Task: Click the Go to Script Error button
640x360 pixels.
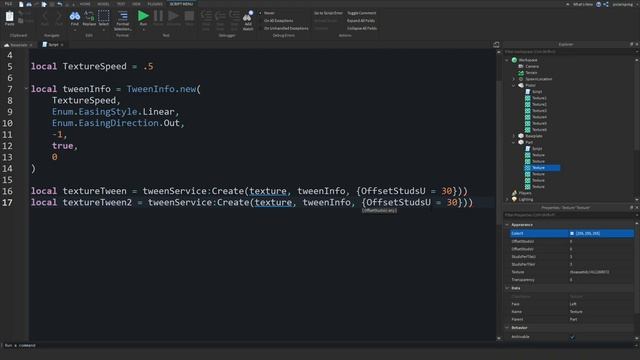Action: (x=328, y=13)
